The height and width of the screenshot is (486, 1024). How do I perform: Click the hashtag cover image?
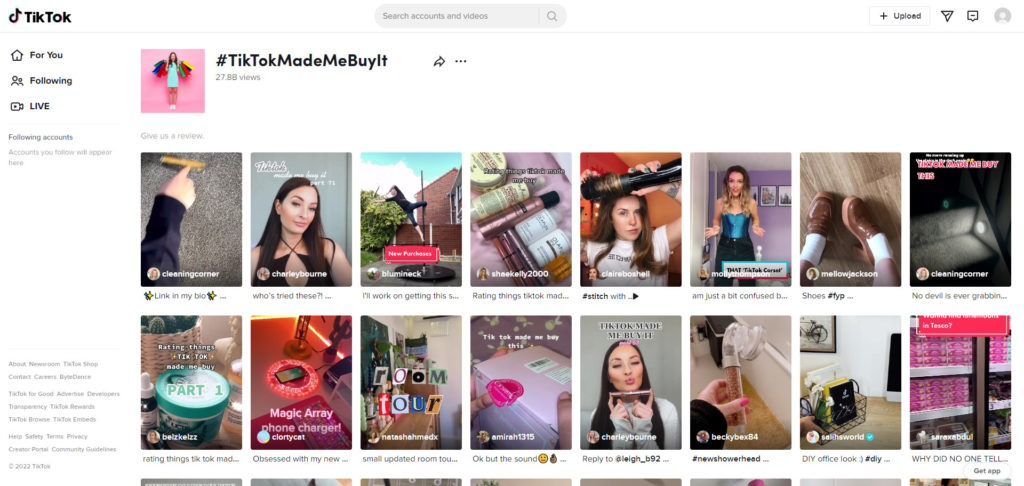point(172,81)
